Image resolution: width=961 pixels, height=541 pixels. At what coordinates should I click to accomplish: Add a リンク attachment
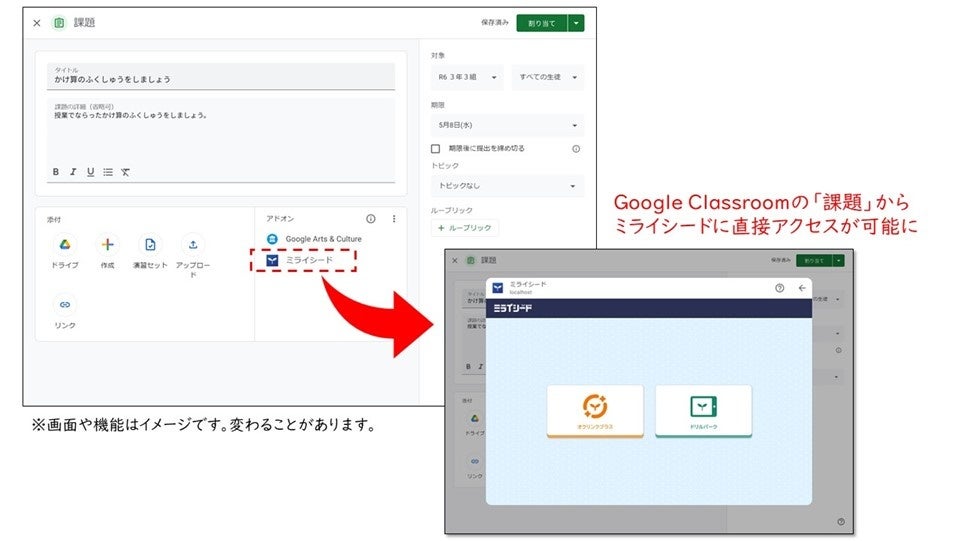[x=64, y=305]
